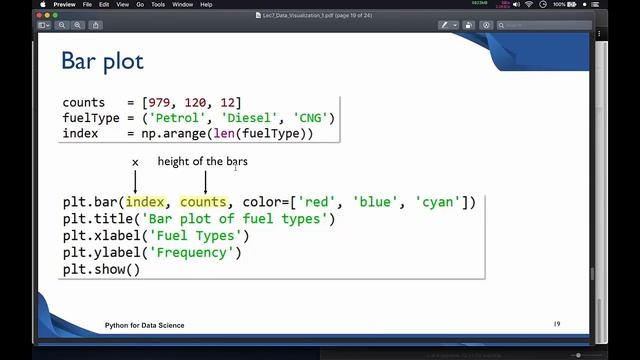Open the Preview application menu
This screenshot has height=360, width=640.
(x=64, y=4)
